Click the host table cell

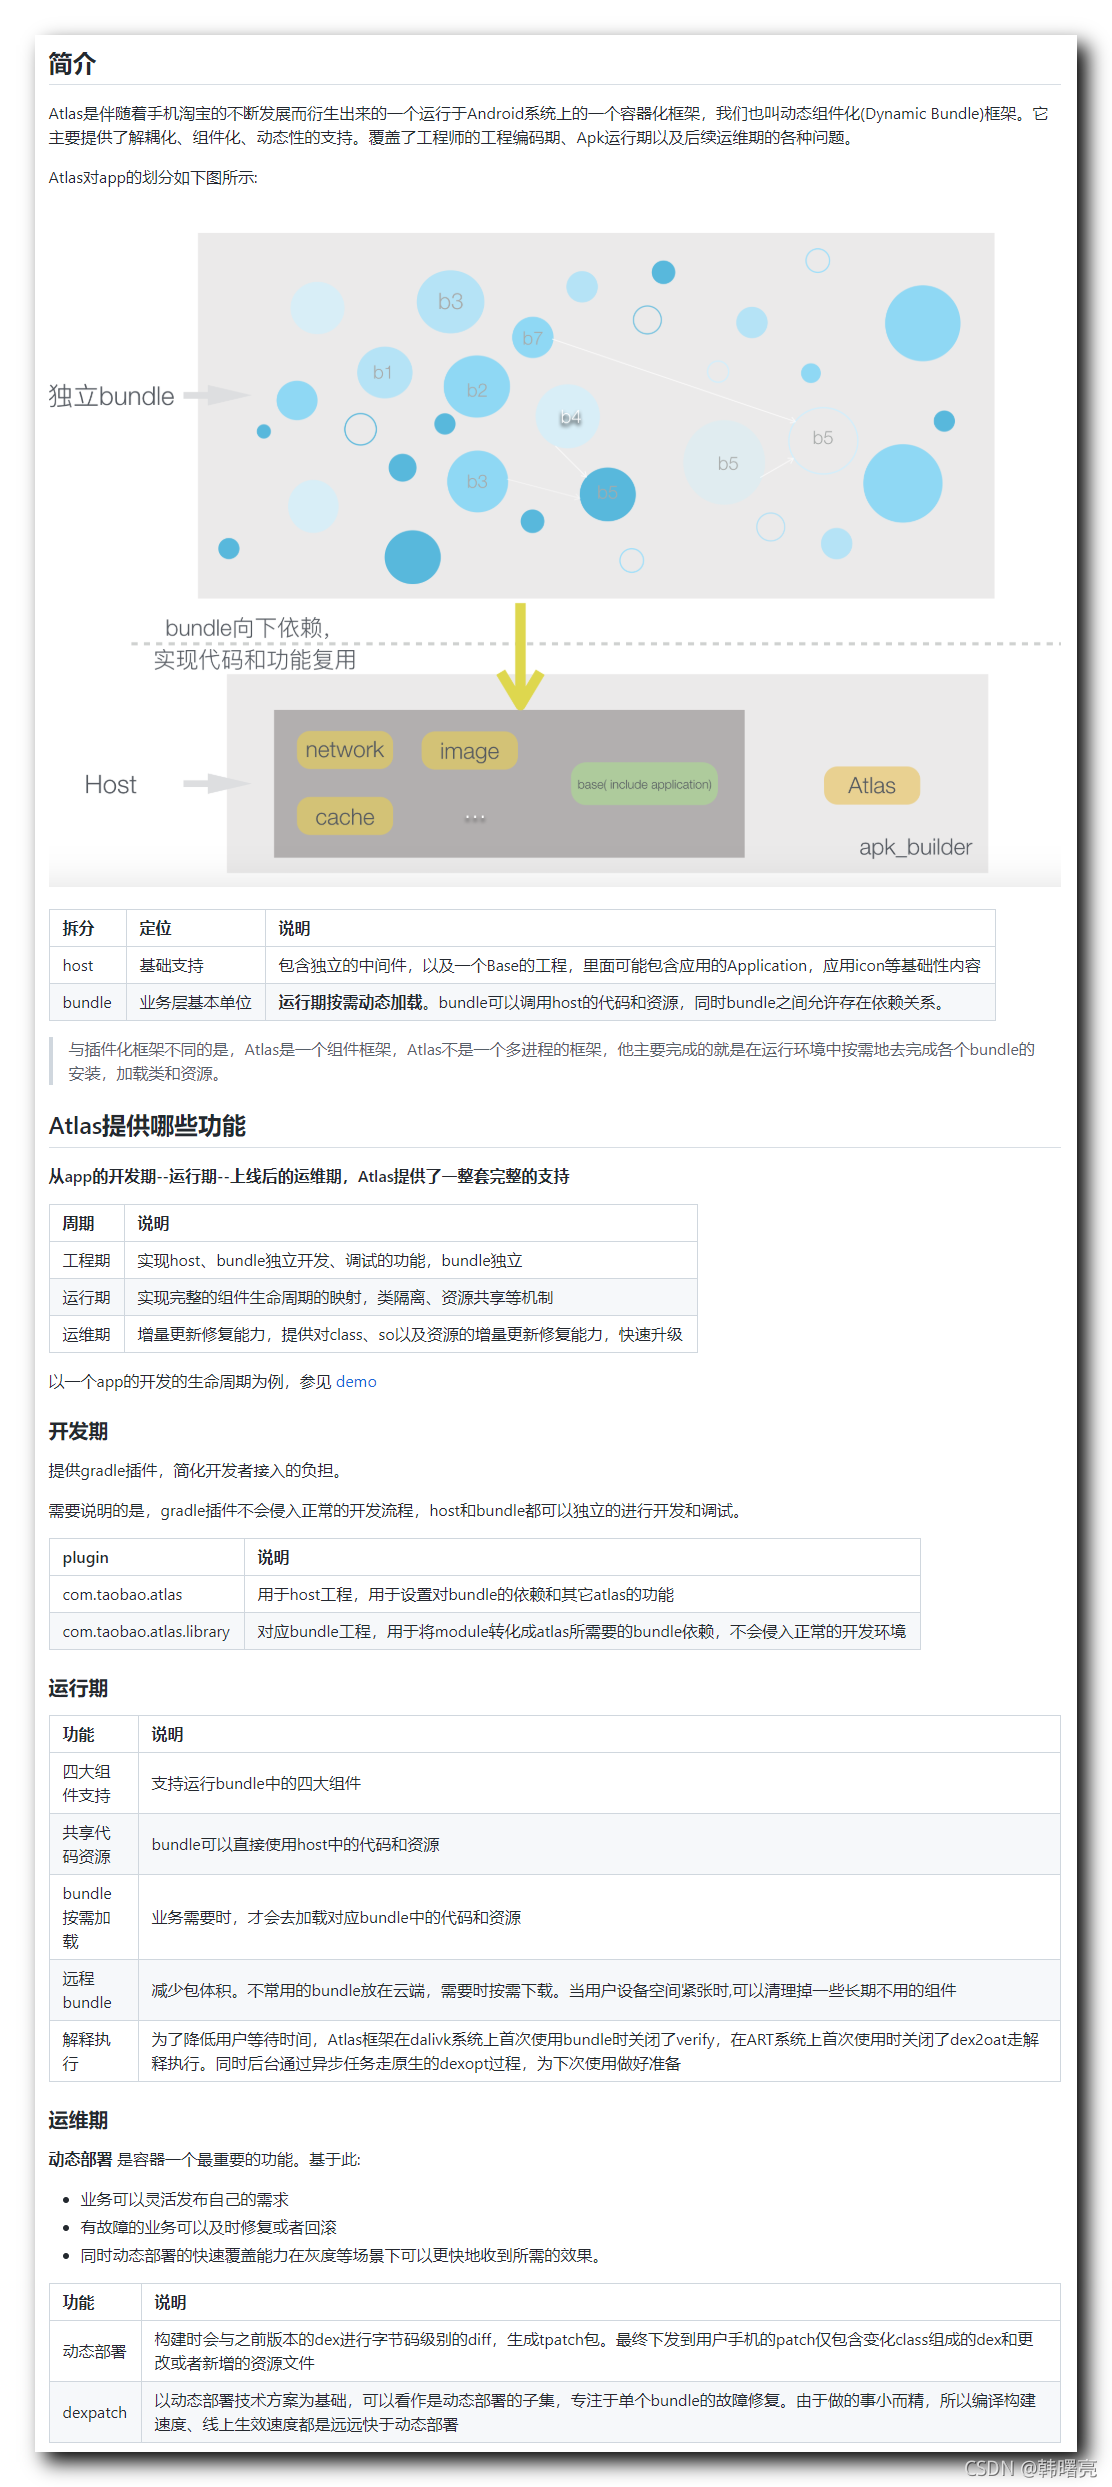[x=87, y=965]
